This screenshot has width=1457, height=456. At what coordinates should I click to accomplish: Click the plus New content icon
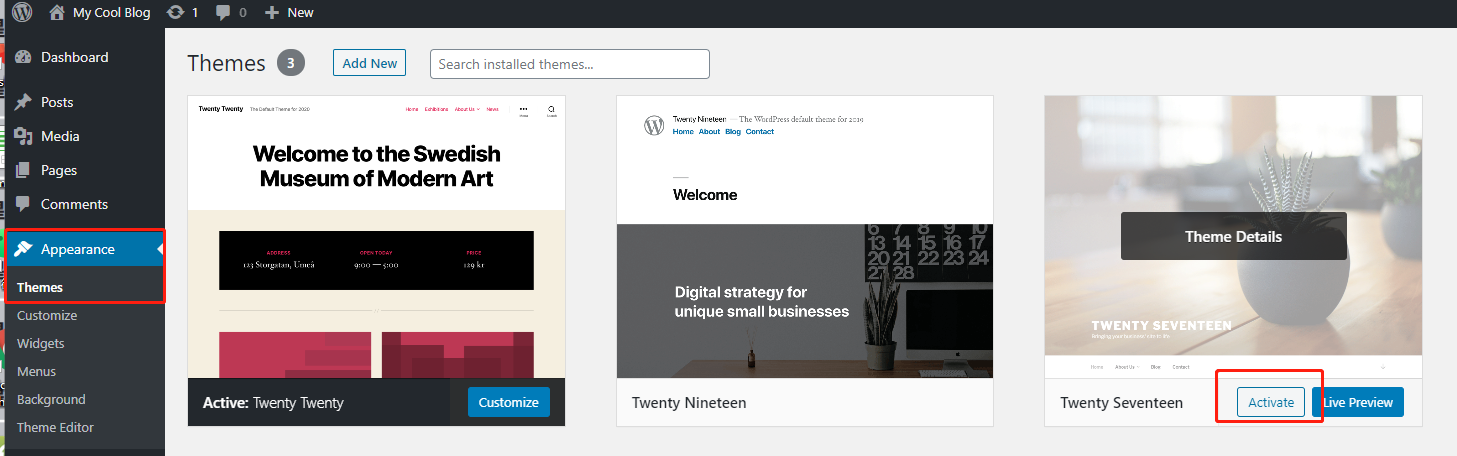272,12
